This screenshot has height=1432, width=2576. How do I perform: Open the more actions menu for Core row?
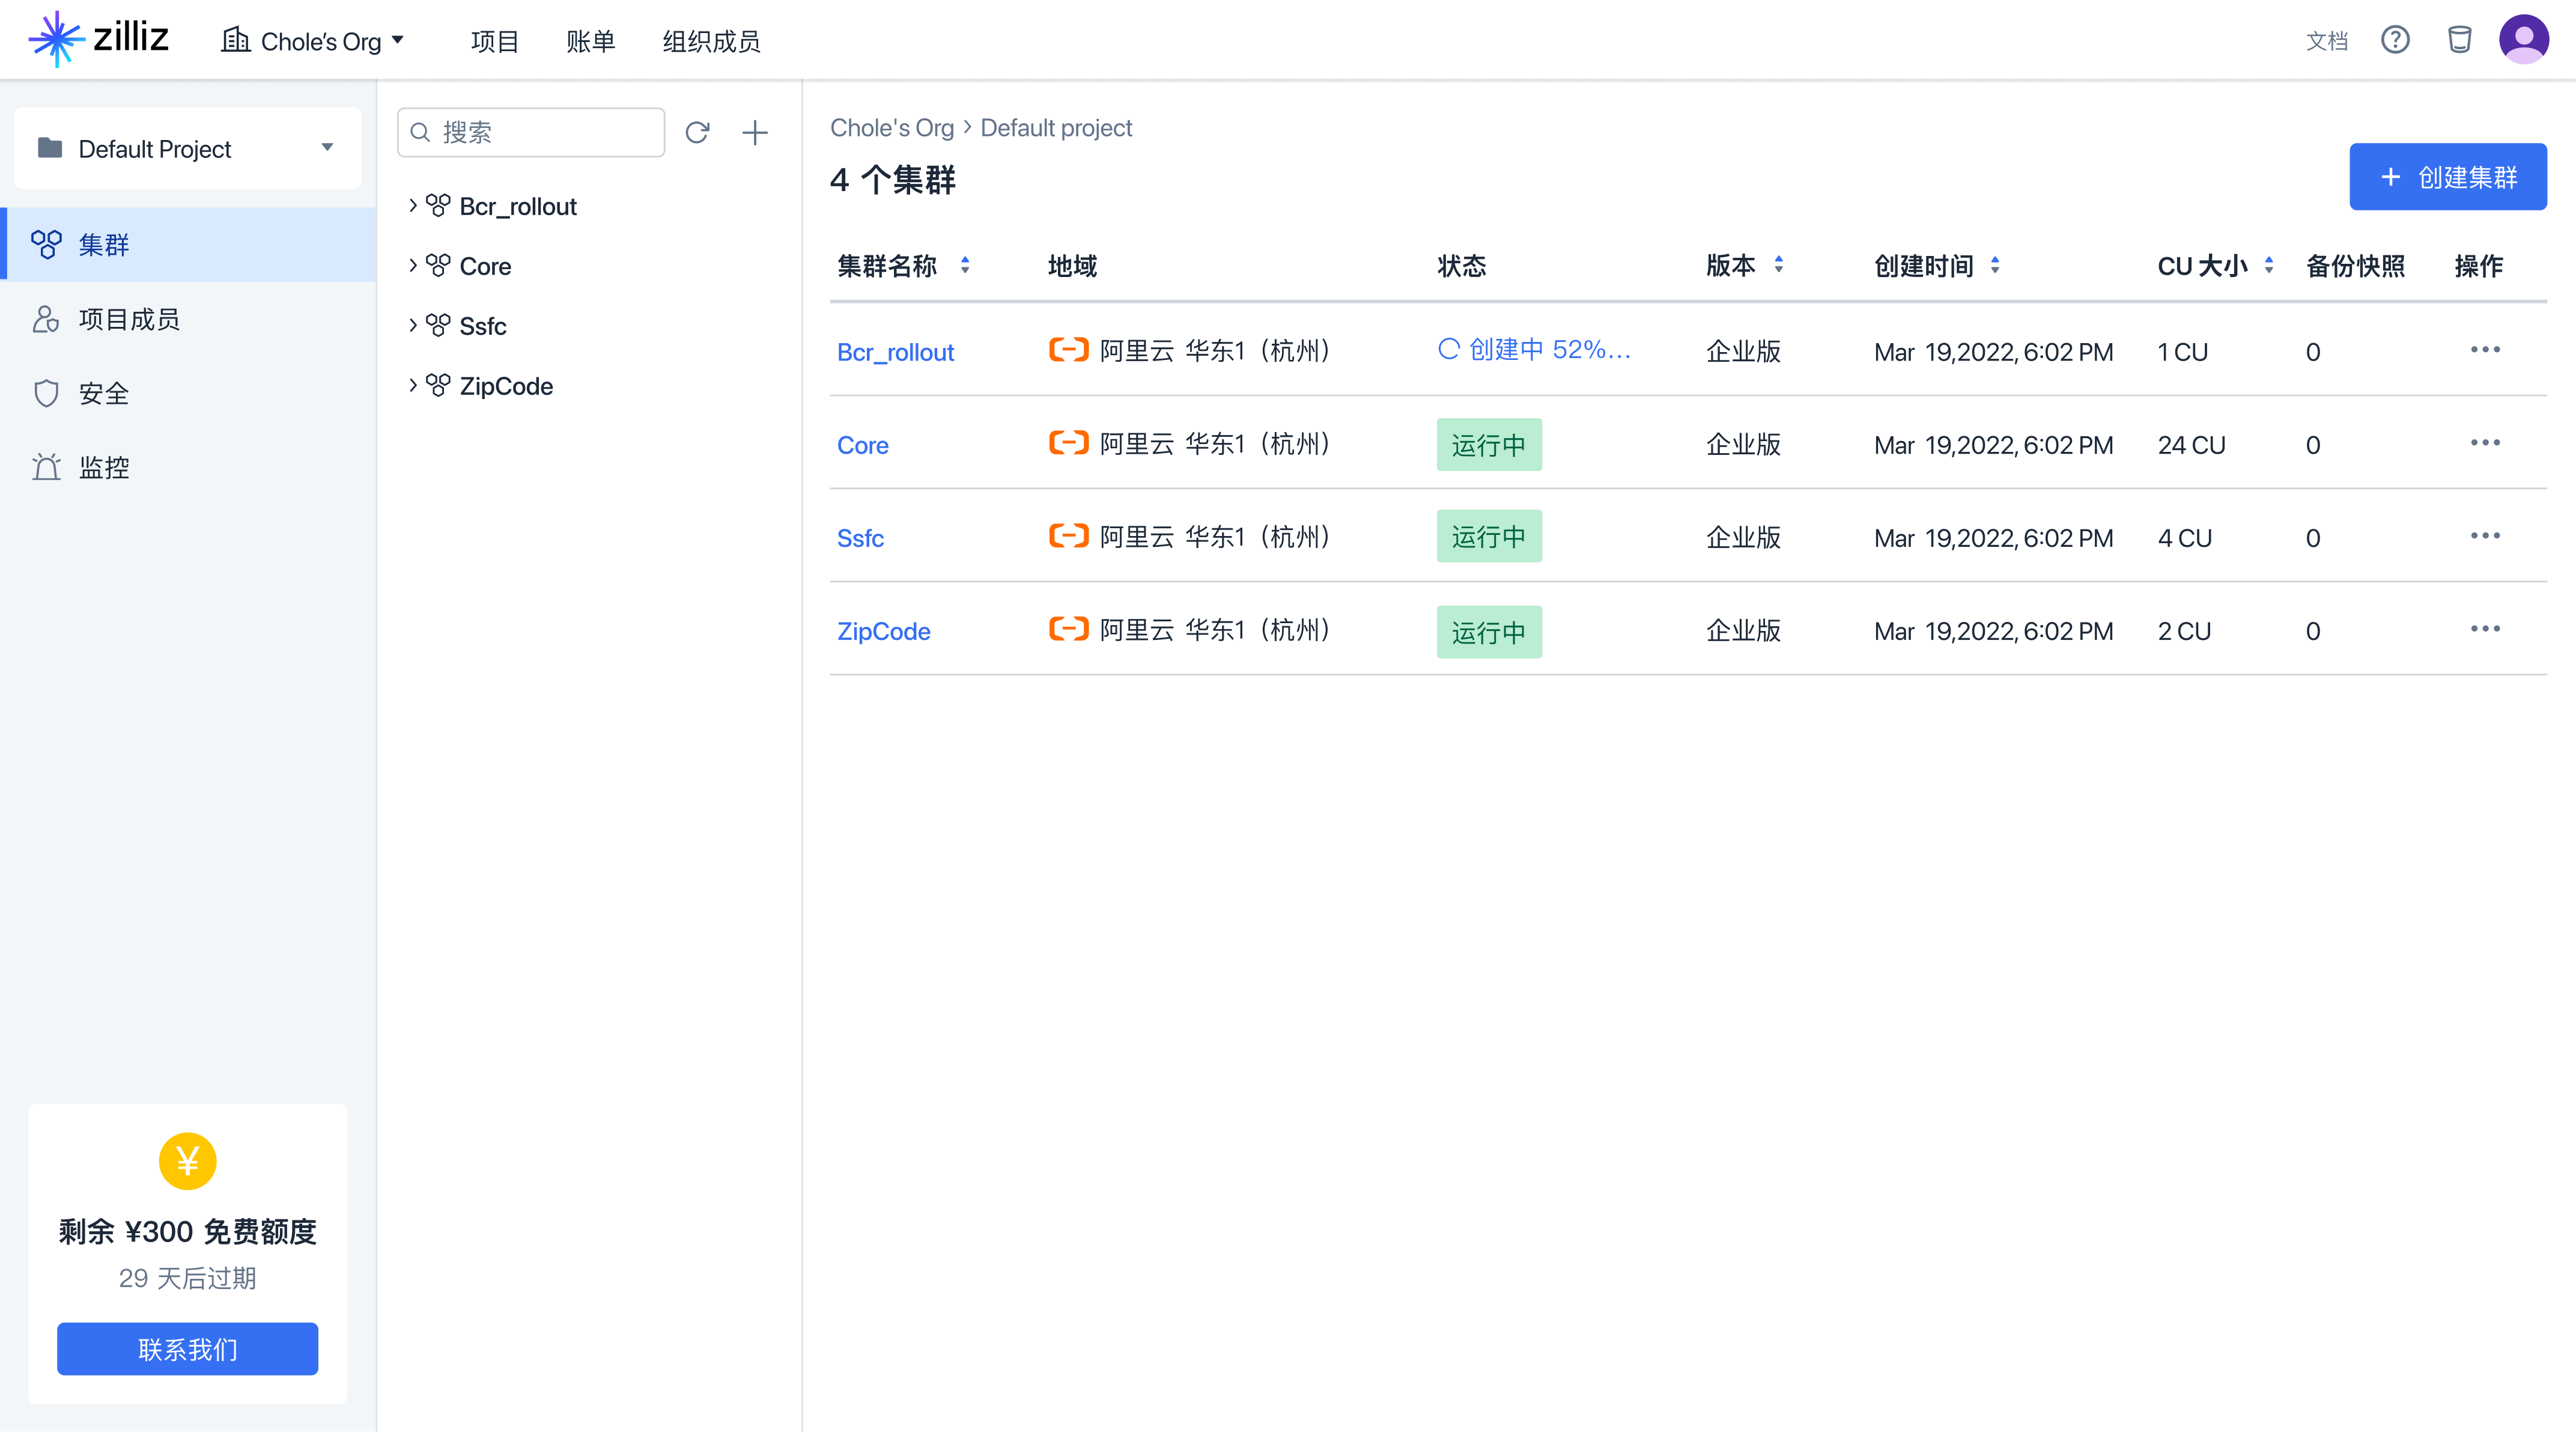click(x=2485, y=443)
